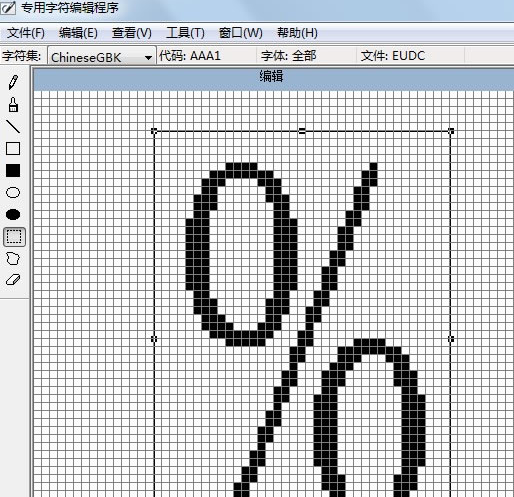Select the Brush tool
Screen dimensions: 514x497
(13, 104)
